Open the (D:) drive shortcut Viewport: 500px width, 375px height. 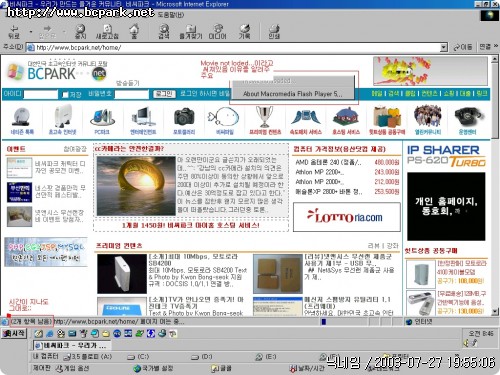pos(202,357)
